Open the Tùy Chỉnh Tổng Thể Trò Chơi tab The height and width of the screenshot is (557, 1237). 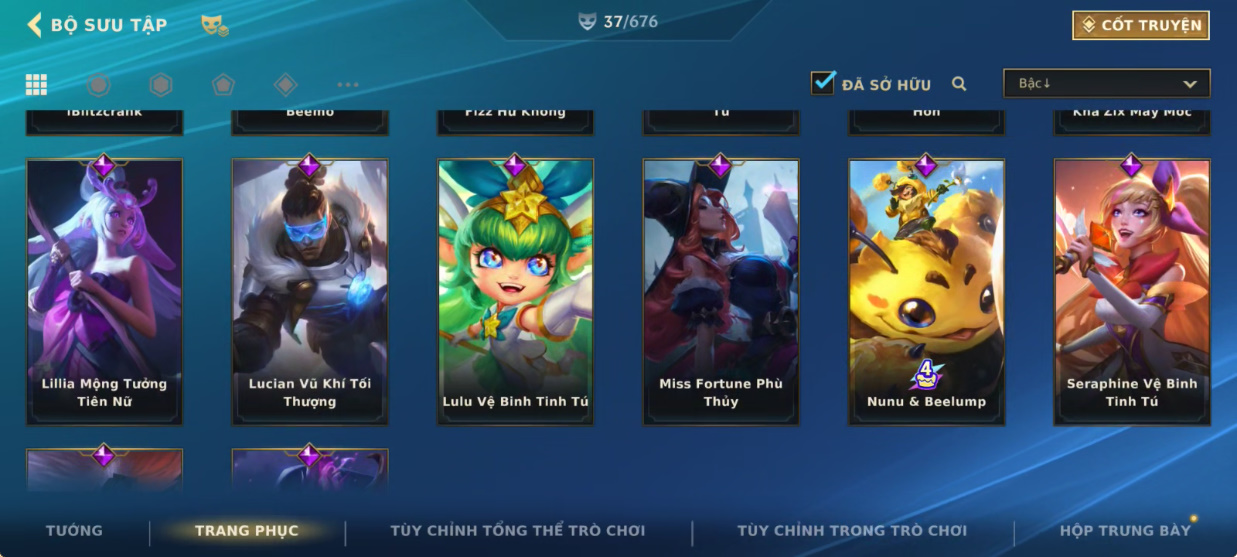(518, 531)
